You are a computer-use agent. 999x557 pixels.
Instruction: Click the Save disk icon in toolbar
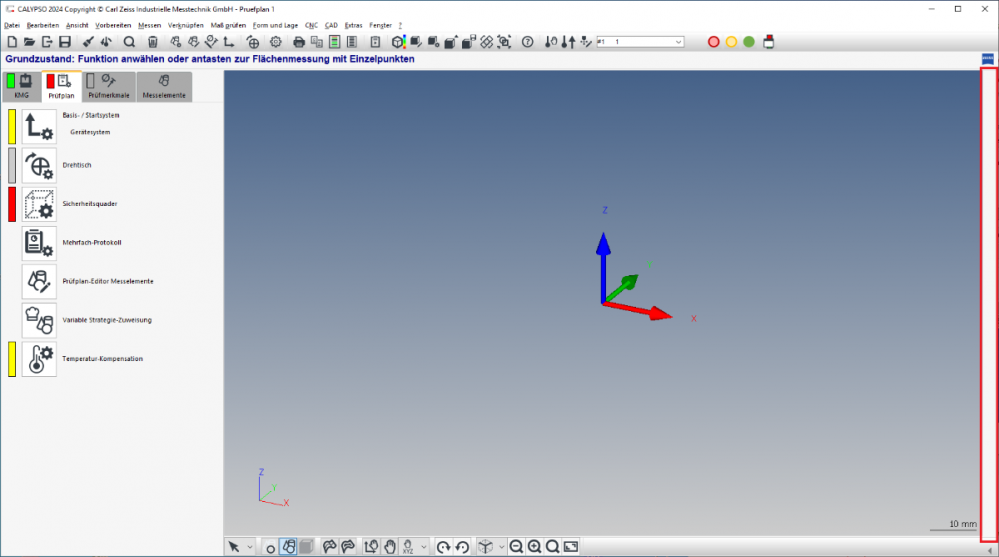pyautogui.click(x=64, y=42)
